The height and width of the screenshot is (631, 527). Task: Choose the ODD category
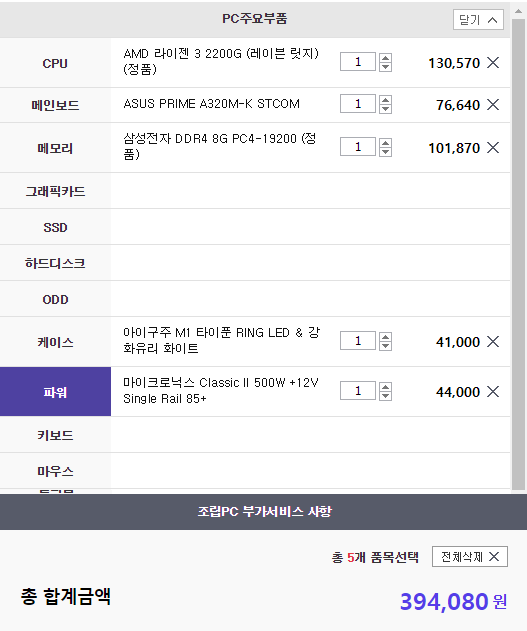pyautogui.click(x=55, y=299)
